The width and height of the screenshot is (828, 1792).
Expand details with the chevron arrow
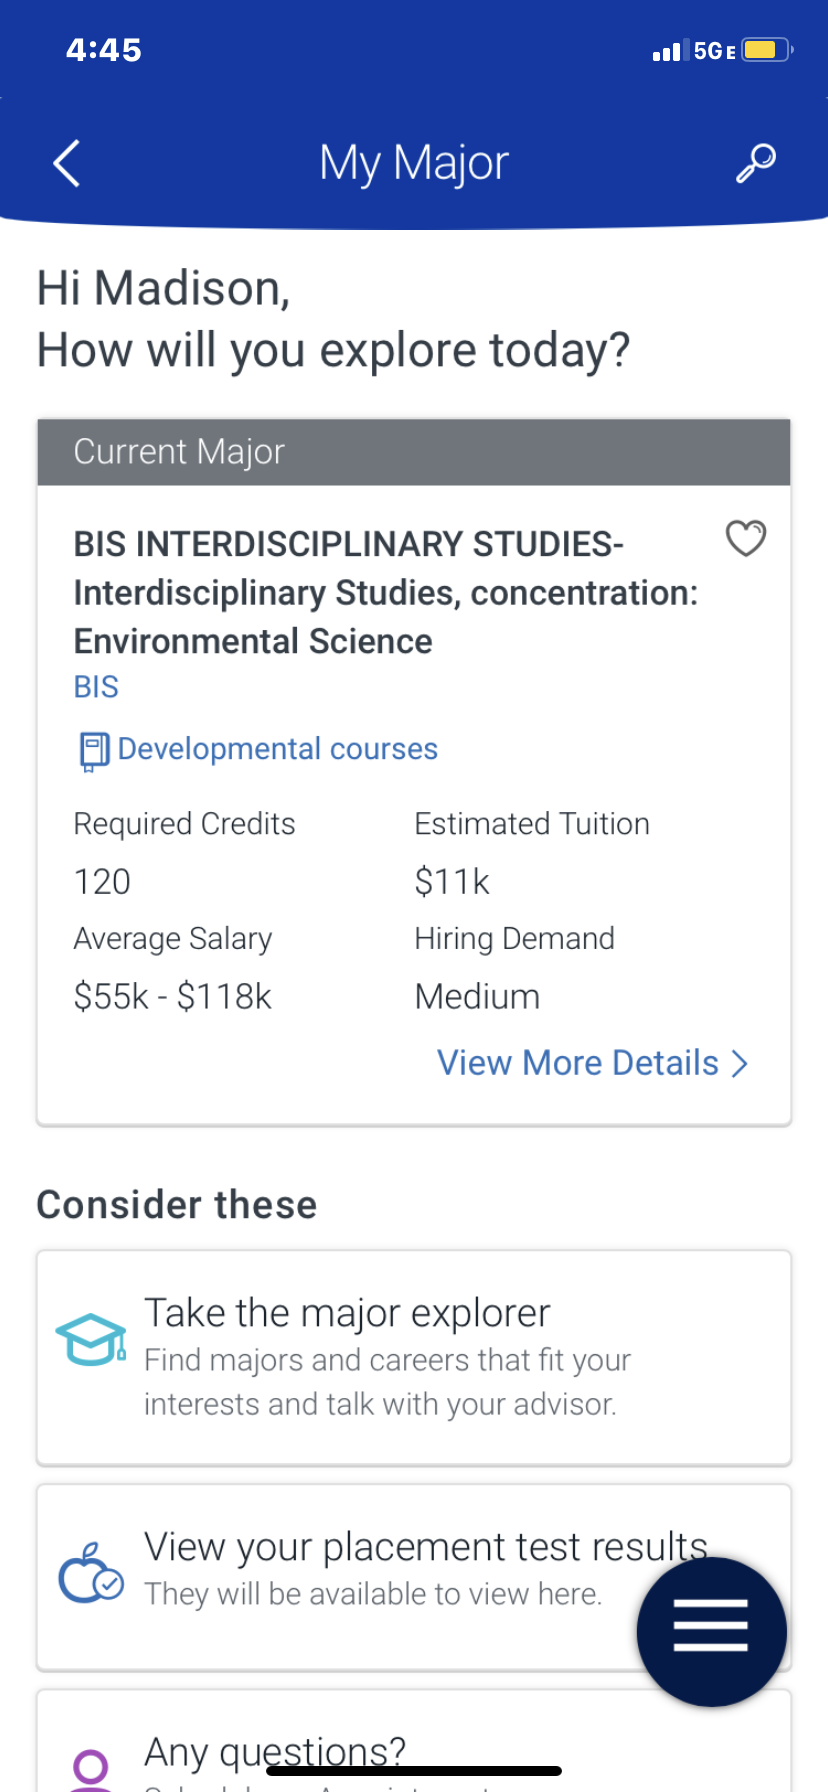(x=740, y=1064)
